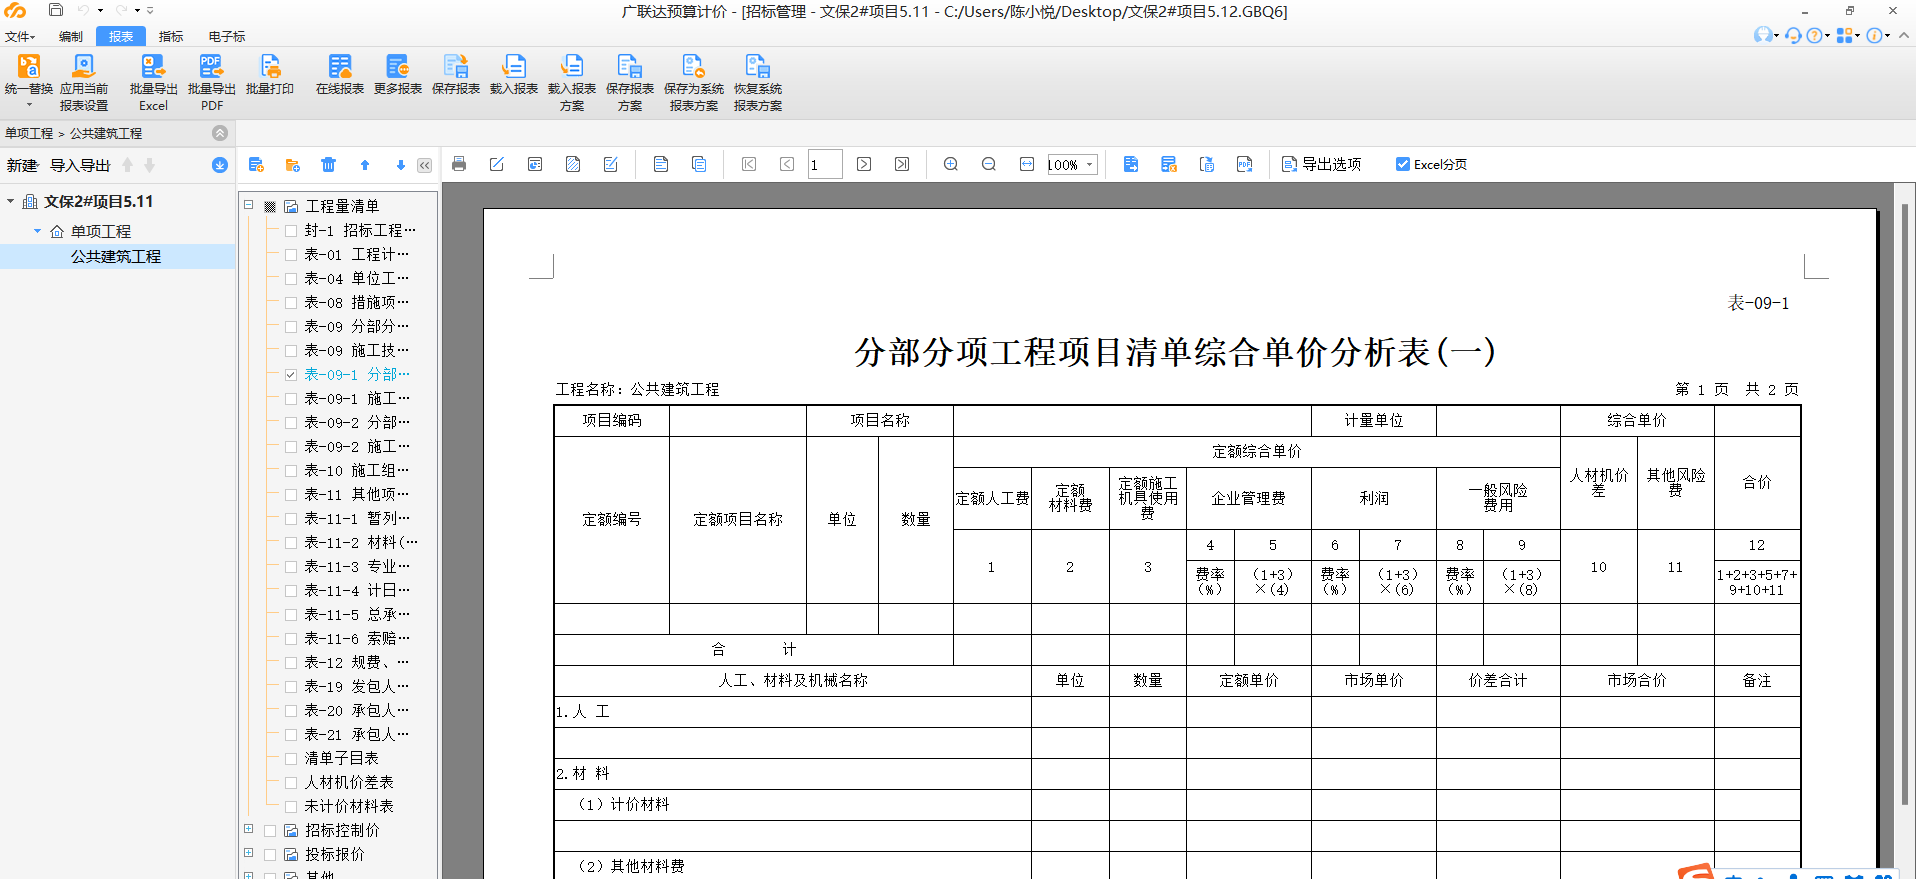Image resolution: width=1916 pixels, height=879 pixels.
Task: Select 公共建筑工程 in project tree
Action: point(116,256)
